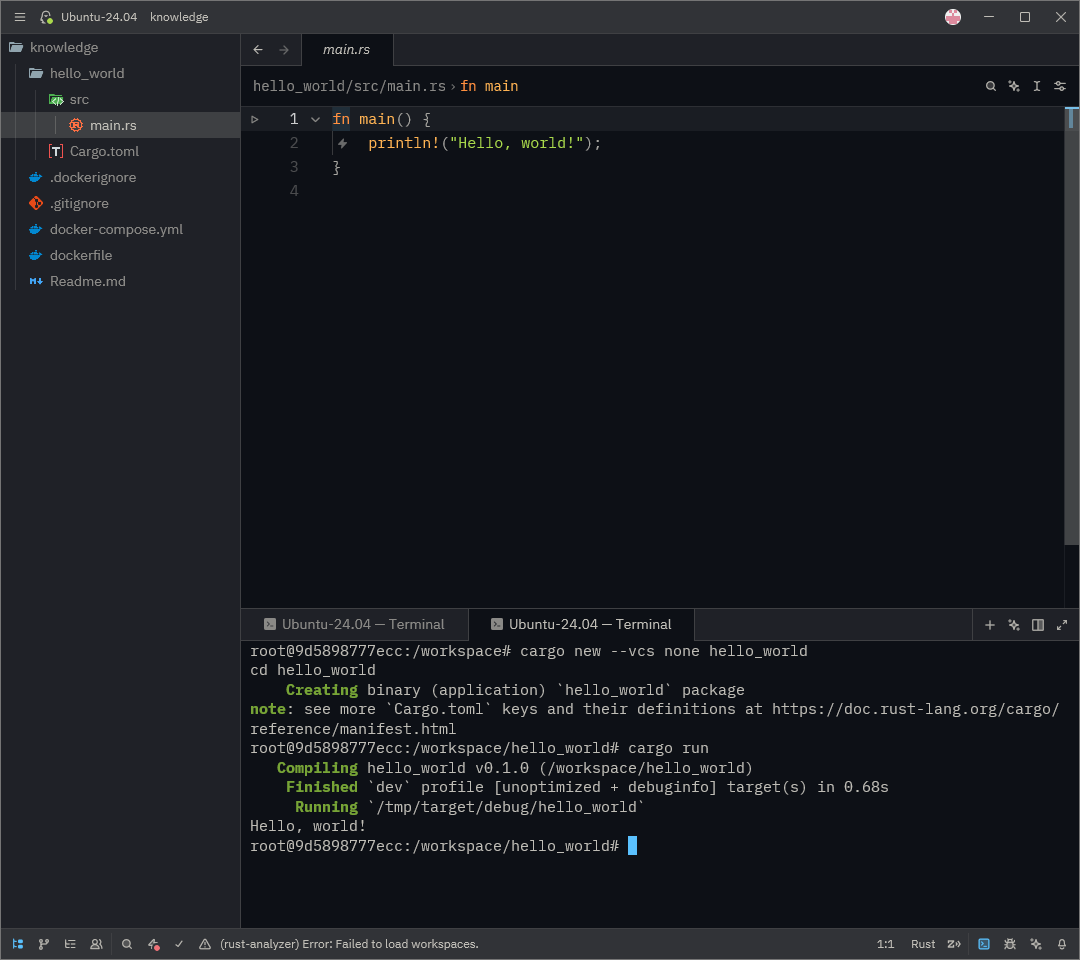Image resolution: width=1080 pixels, height=960 pixels.
Task: Click the Ubuntu-24.04 remote connection icon
Action: 46,17
